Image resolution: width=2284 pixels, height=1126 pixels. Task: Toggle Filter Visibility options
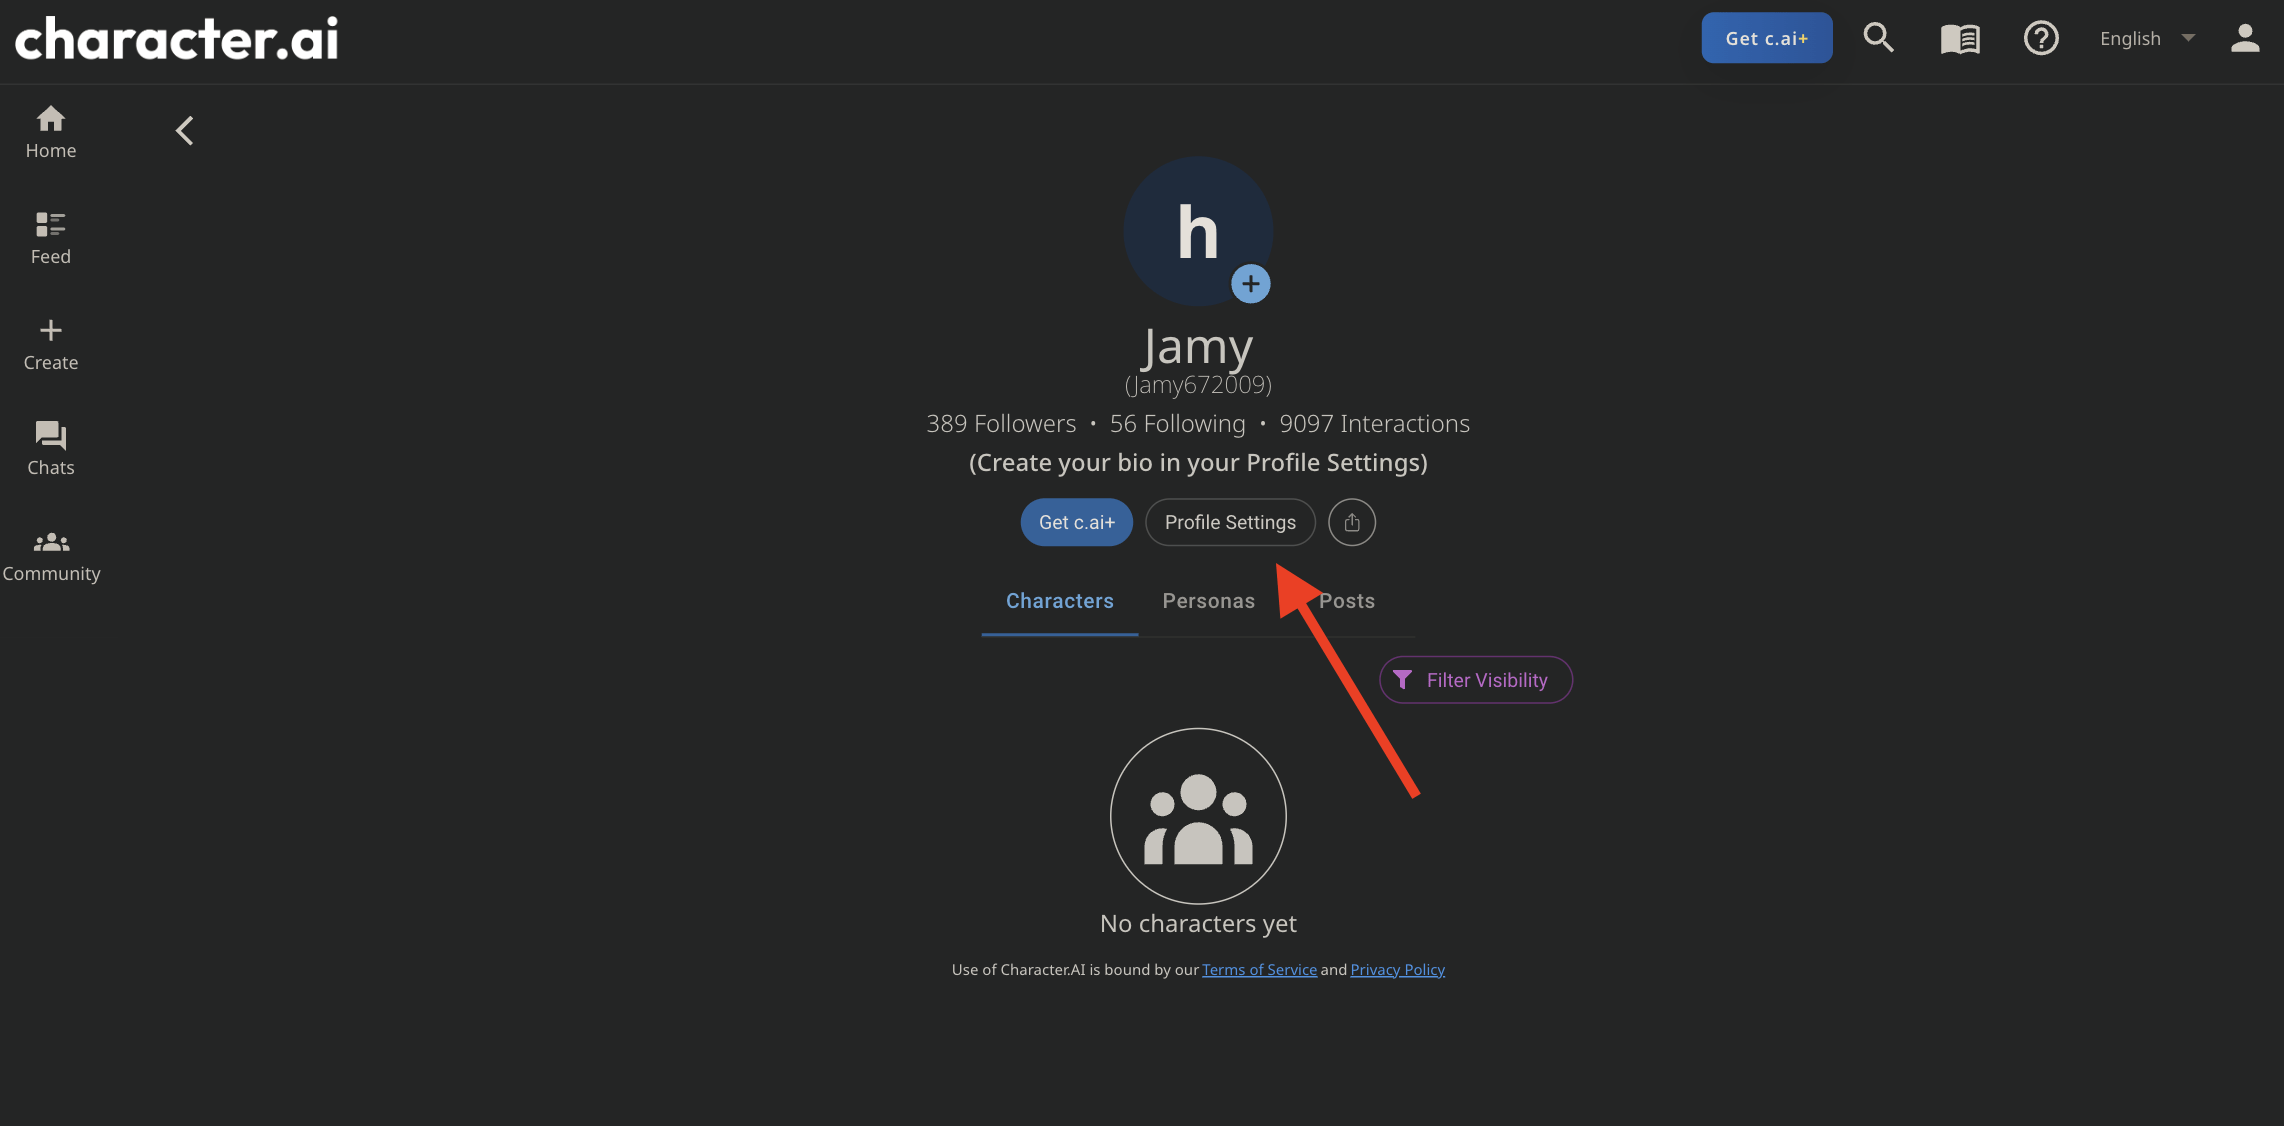(x=1476, y=679)
